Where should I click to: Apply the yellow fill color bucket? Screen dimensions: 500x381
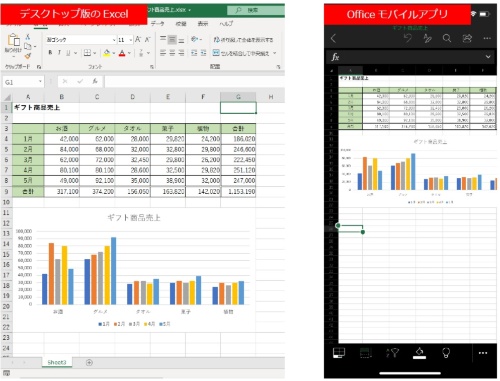pos(107,53)
